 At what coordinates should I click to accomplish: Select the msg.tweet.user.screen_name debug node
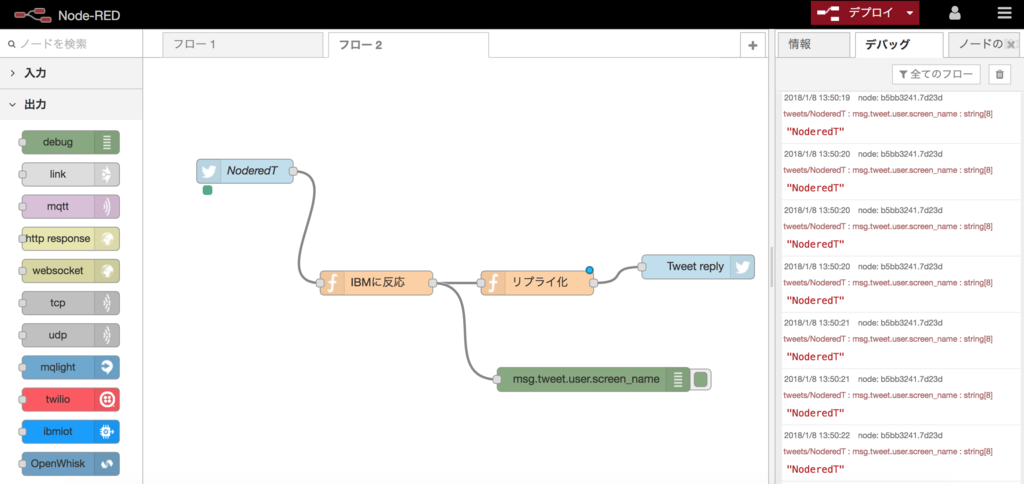pyautogui.click(x=593, y=379)
